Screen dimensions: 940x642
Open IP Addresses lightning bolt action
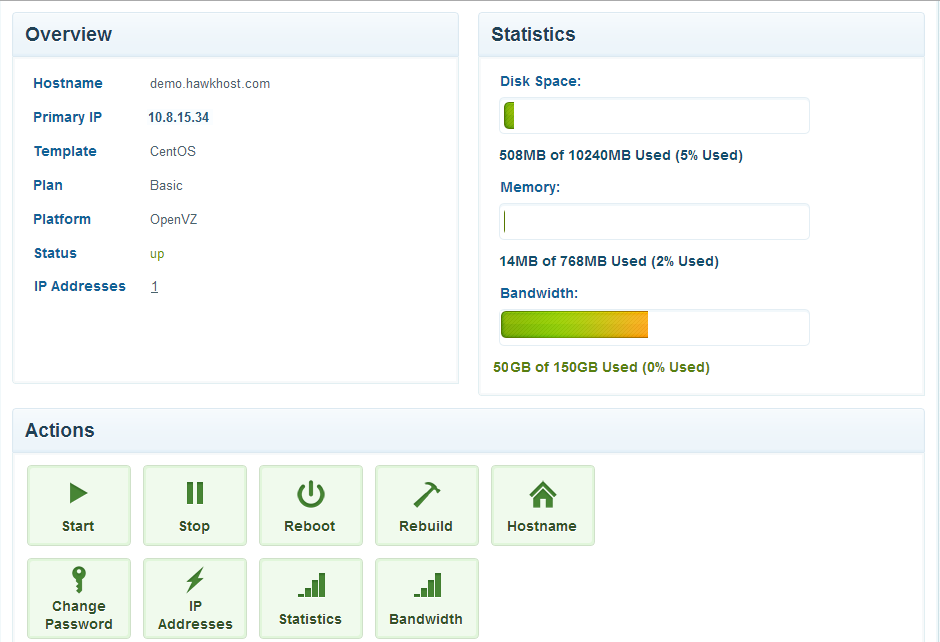195,580
